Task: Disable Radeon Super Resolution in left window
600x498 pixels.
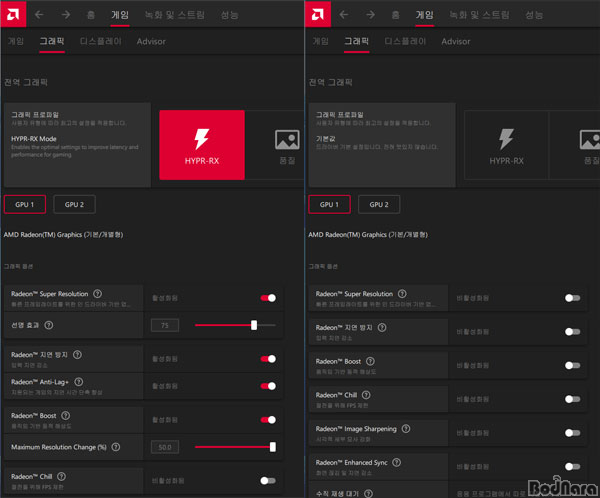Action: (268, 298)
